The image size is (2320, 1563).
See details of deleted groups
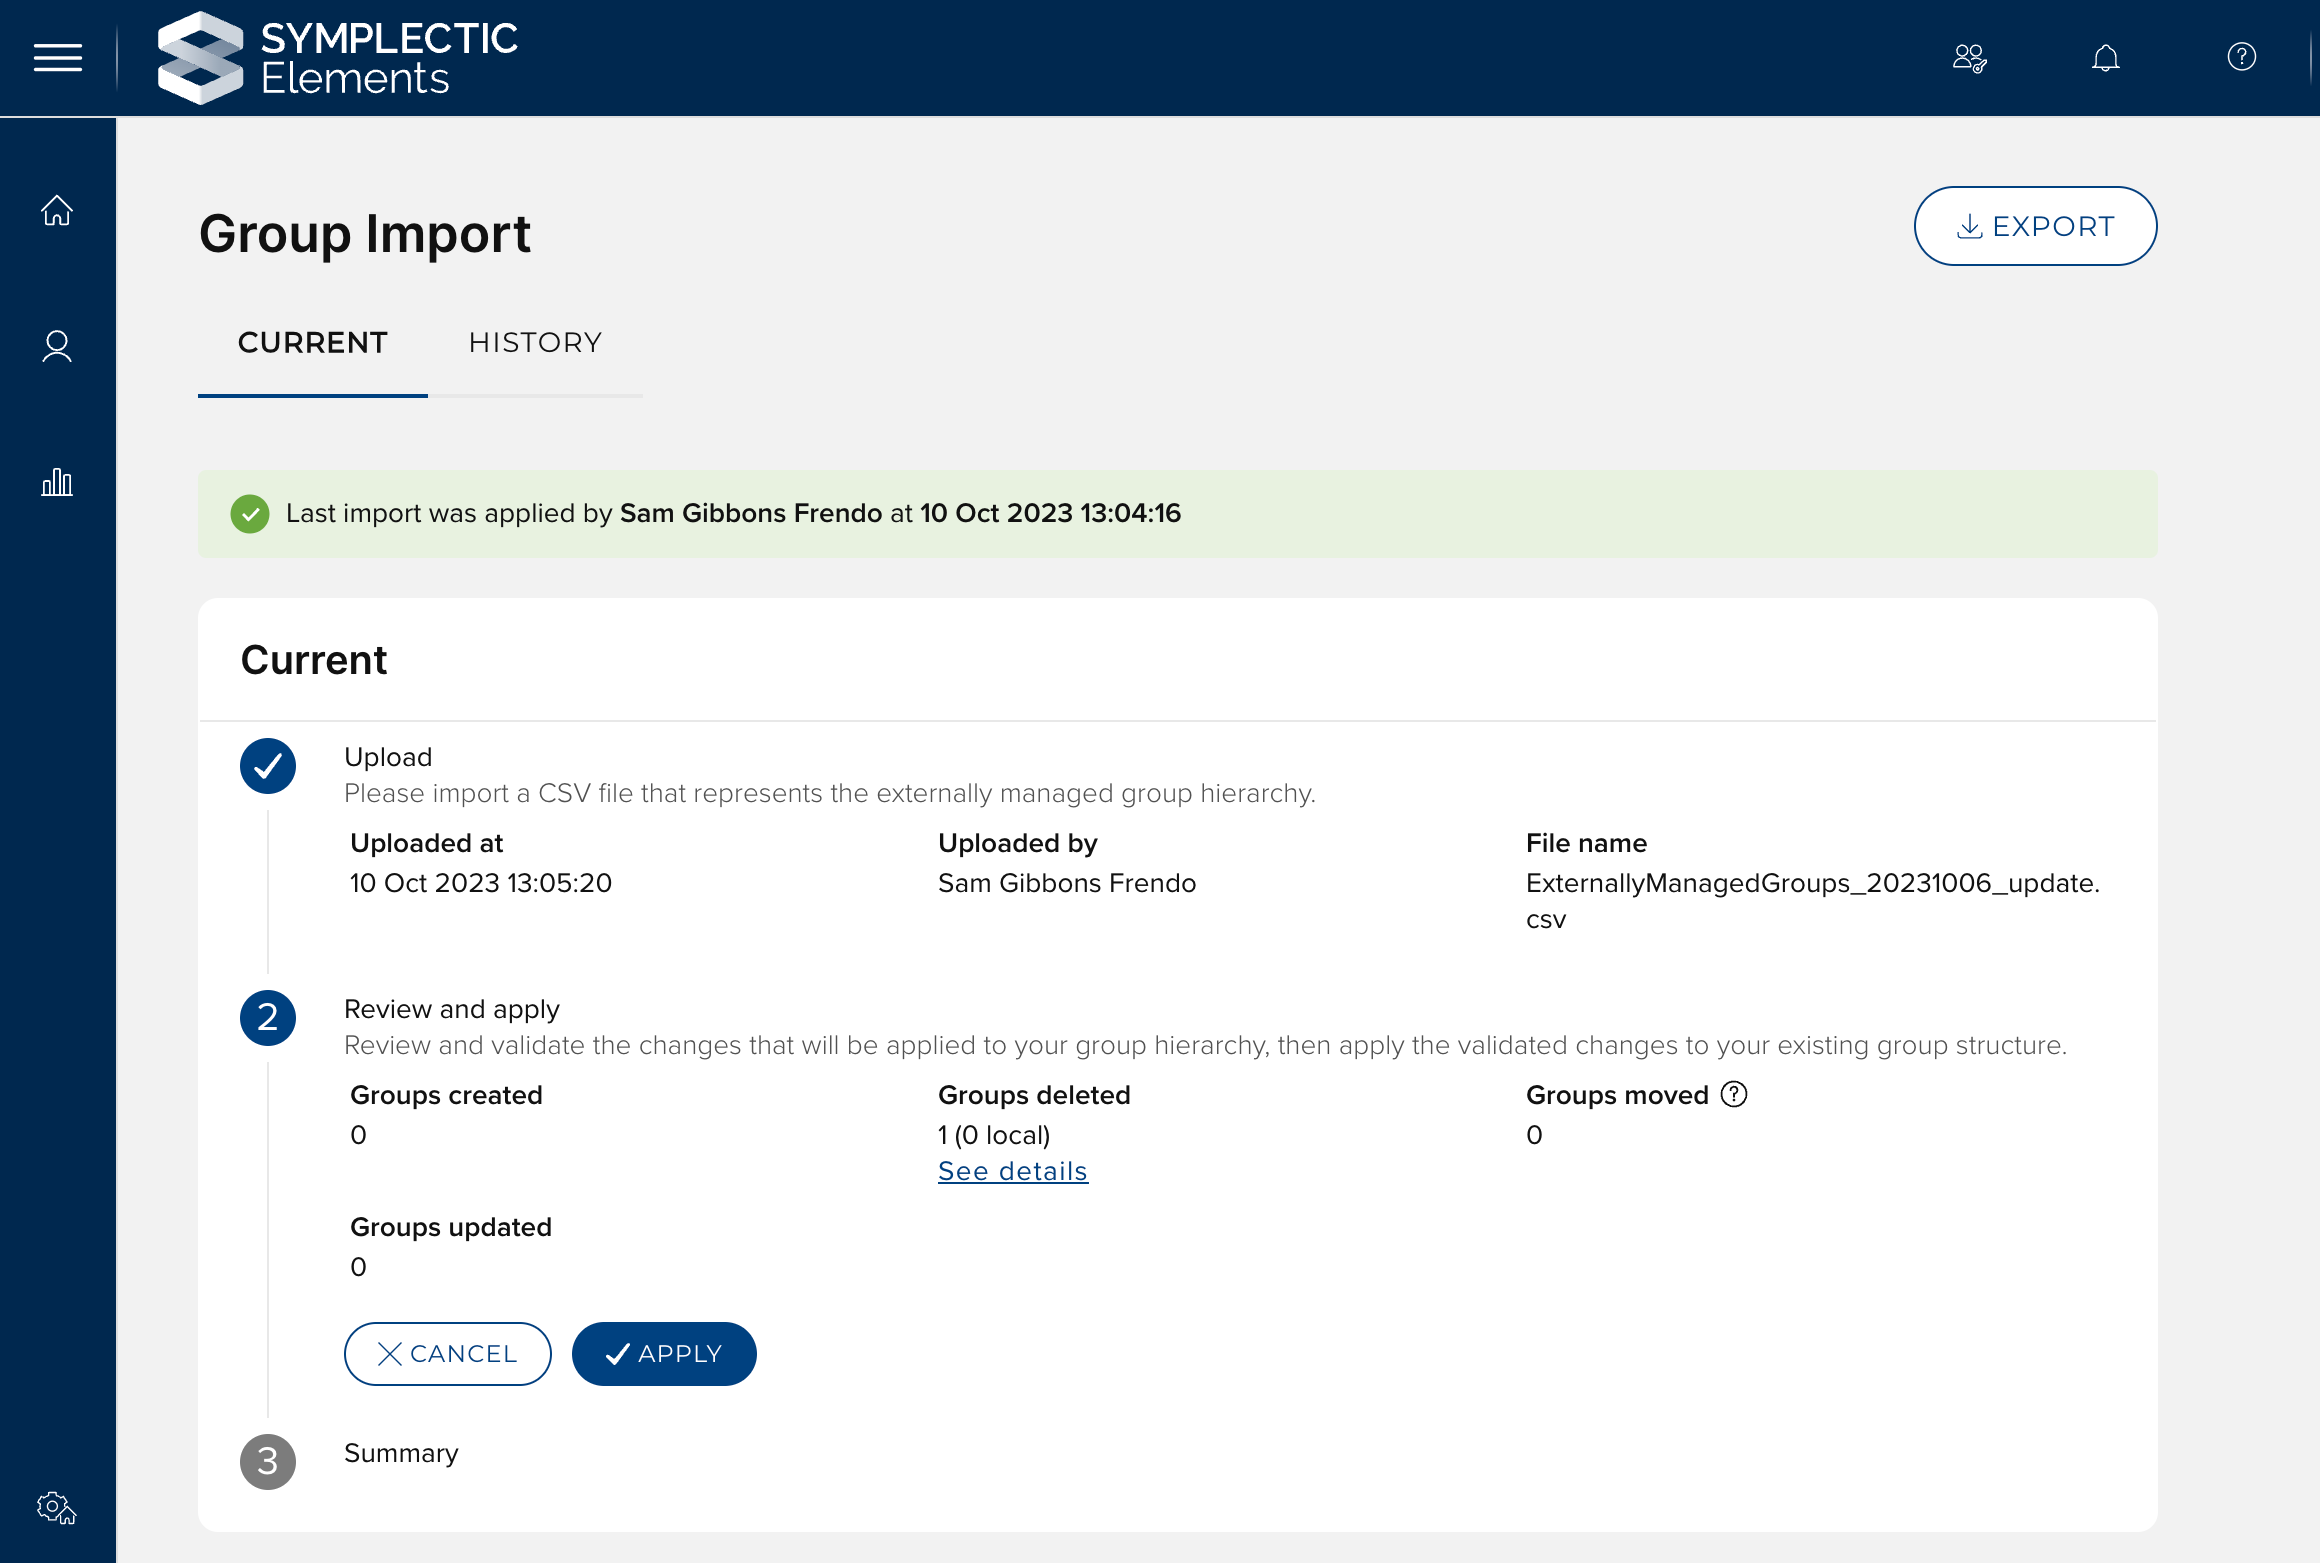pos(1012,1171)
